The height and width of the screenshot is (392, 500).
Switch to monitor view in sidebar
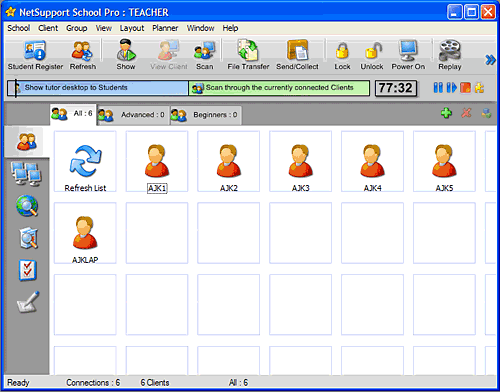[x=26, y=174]
